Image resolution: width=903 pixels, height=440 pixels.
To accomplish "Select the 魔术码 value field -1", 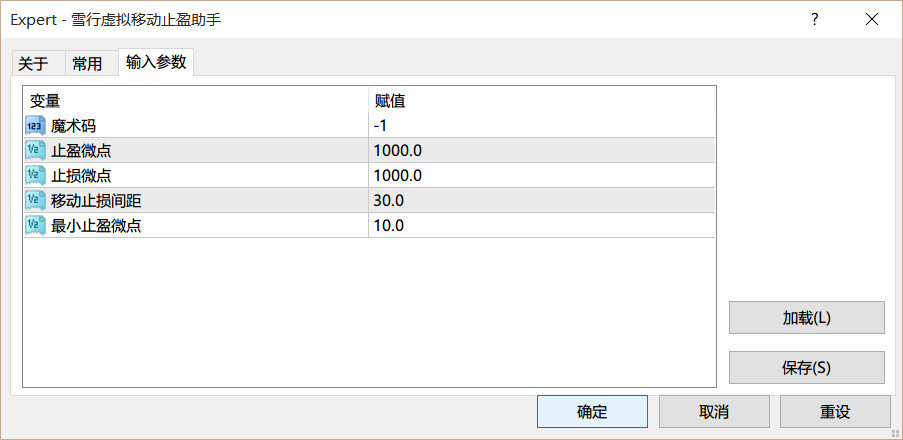I will [x=541, y=126].
